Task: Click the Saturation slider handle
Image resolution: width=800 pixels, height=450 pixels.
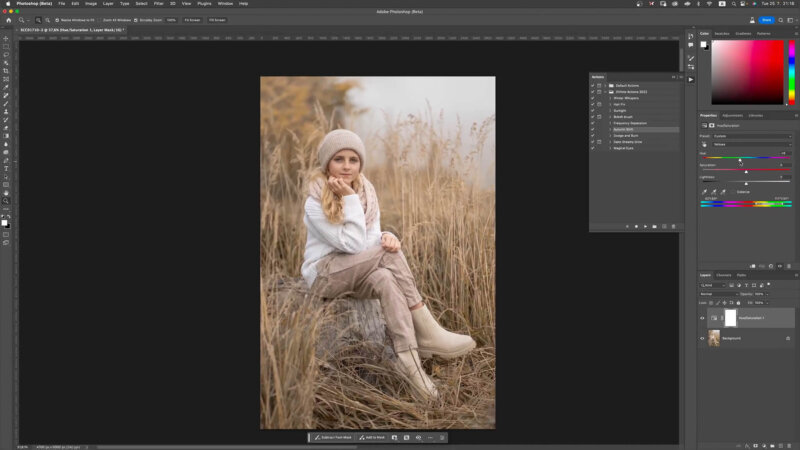Action: (746, 171)
